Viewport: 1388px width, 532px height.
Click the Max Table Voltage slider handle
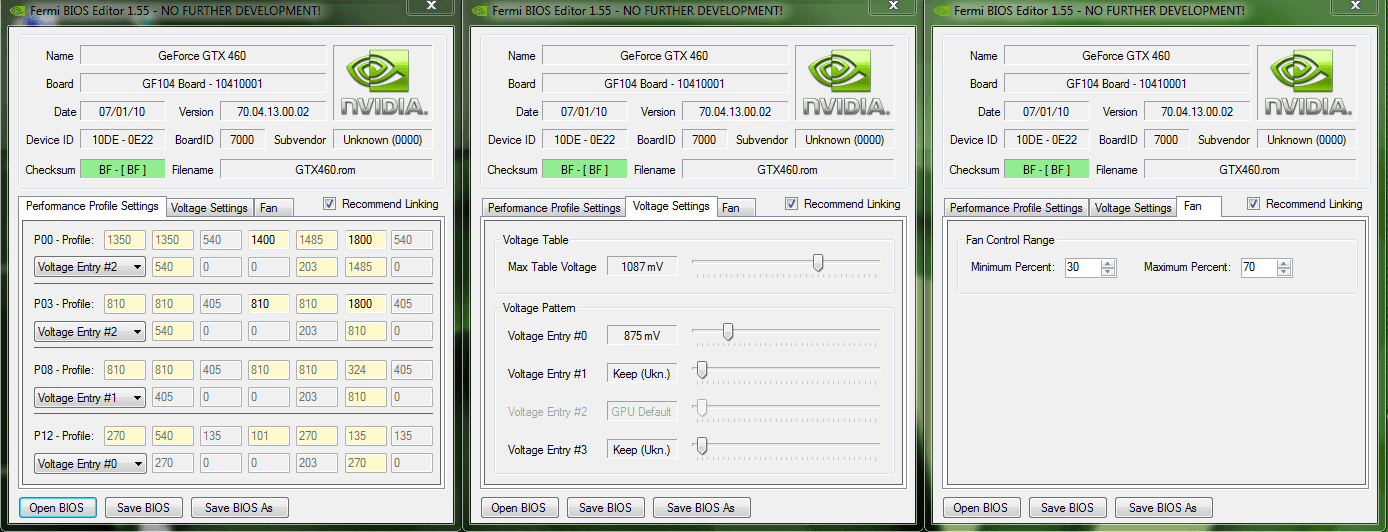point(818,263)
